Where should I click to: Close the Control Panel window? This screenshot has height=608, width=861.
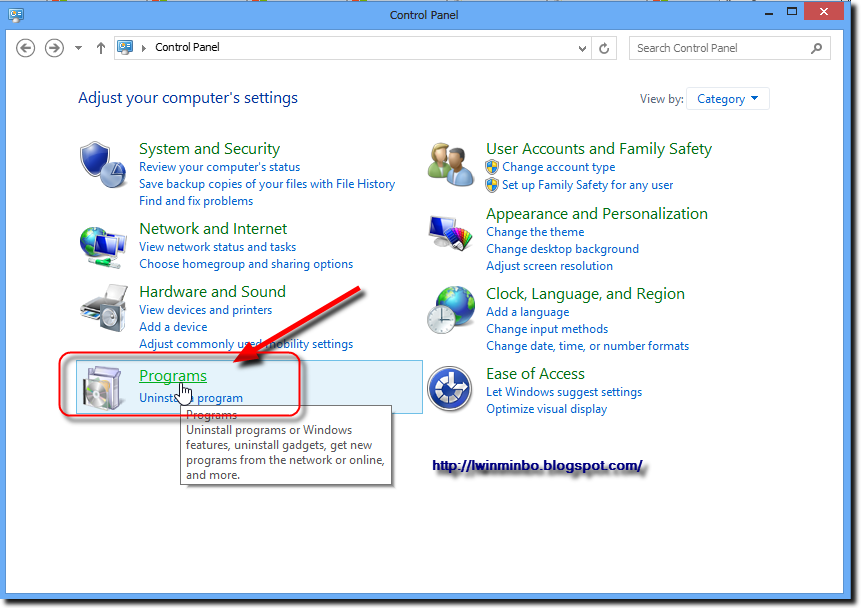(x=823, y=12)
